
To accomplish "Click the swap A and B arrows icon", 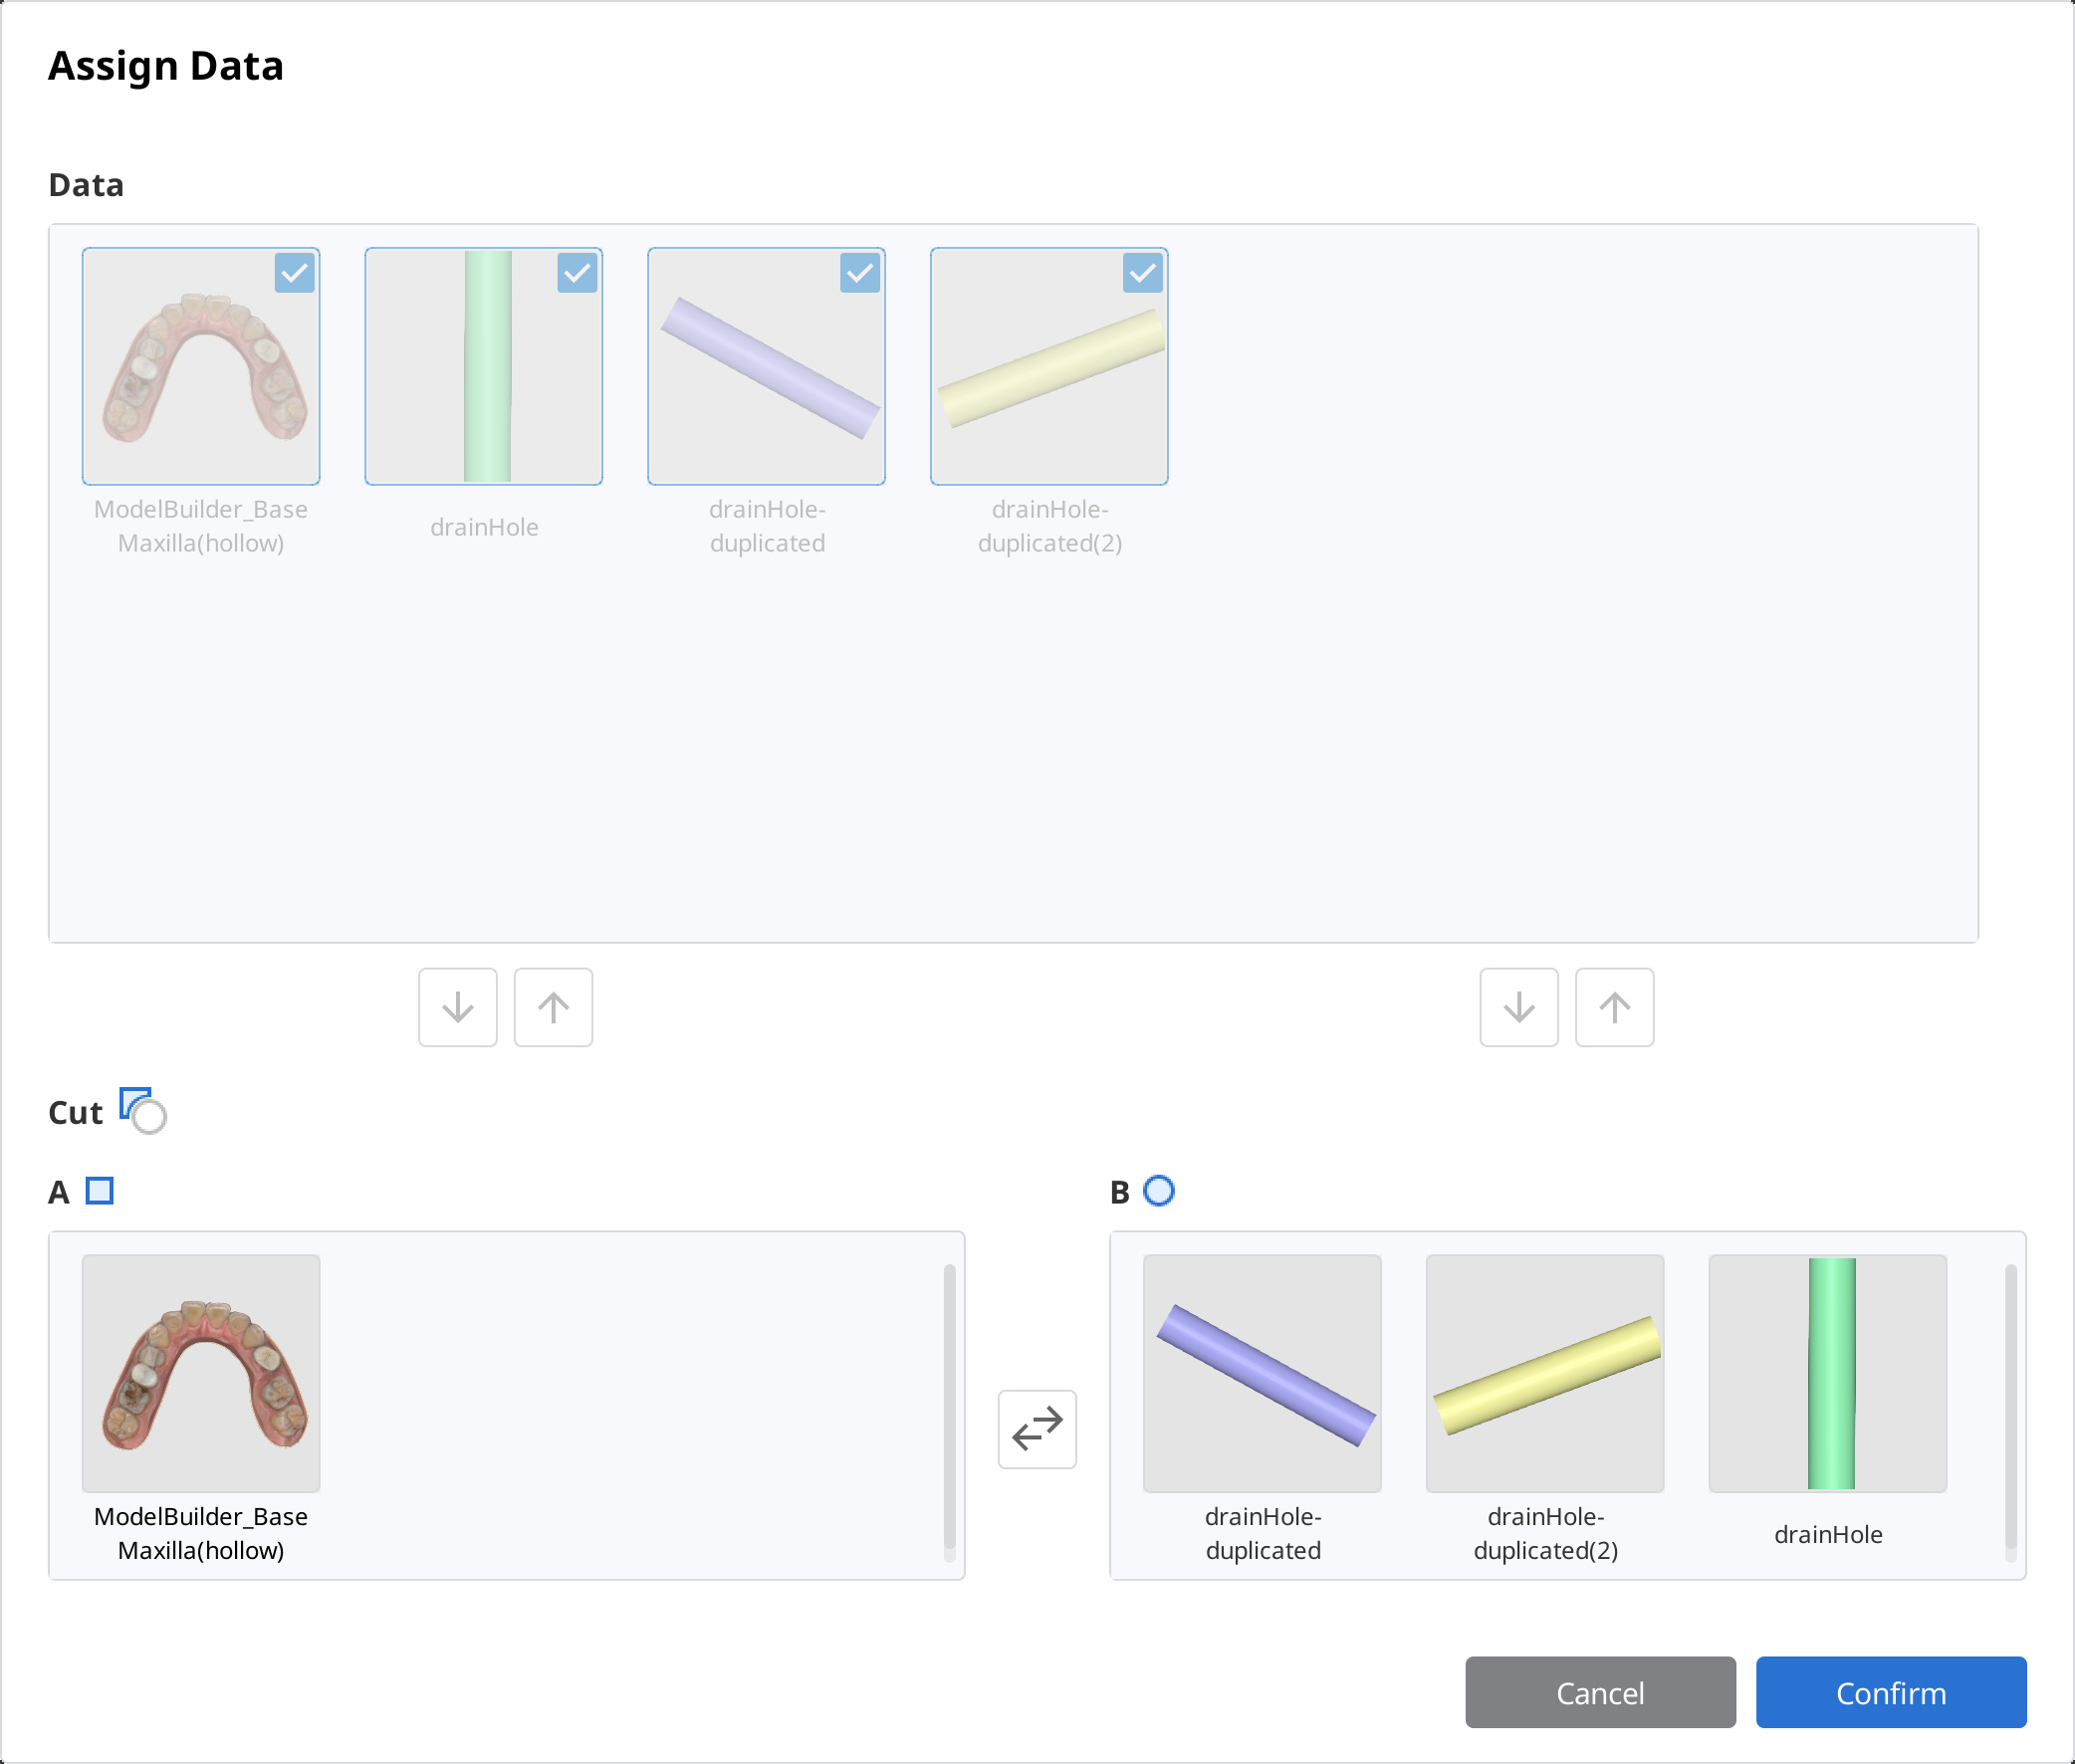I will pos(1037,1429).
